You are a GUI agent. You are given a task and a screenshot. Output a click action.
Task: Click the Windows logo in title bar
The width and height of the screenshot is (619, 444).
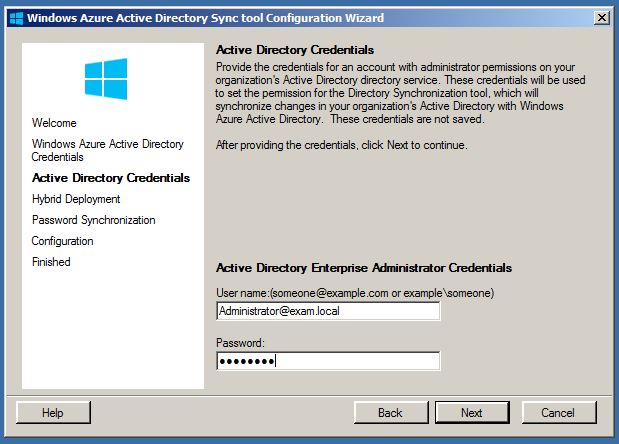[17, 18]
